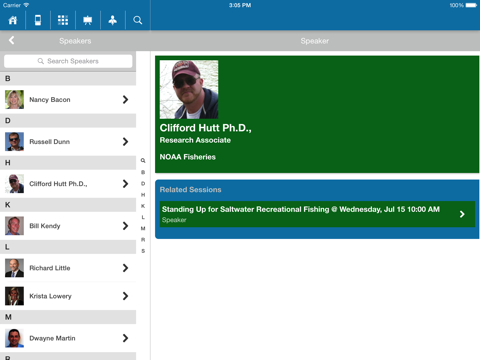Select the Richard Little name

[x=50, y=268]
